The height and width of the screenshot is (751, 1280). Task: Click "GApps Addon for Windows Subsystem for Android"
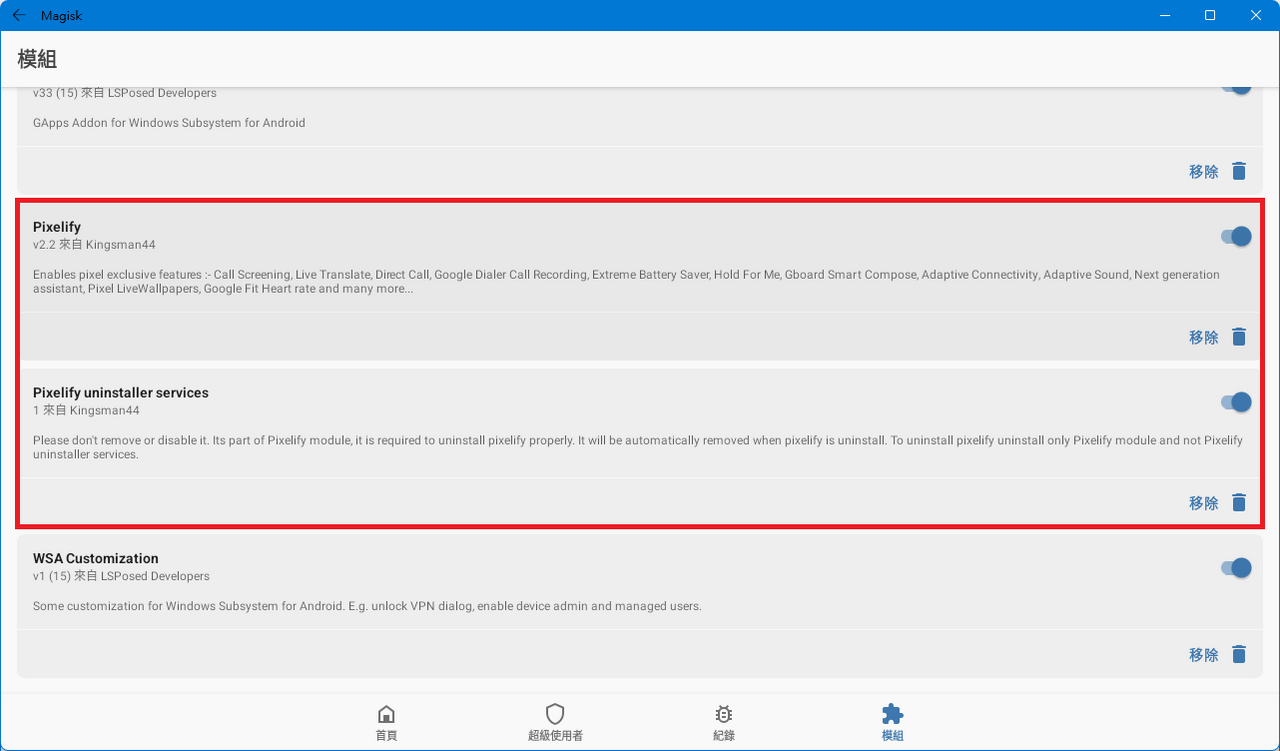click(169, 123)
